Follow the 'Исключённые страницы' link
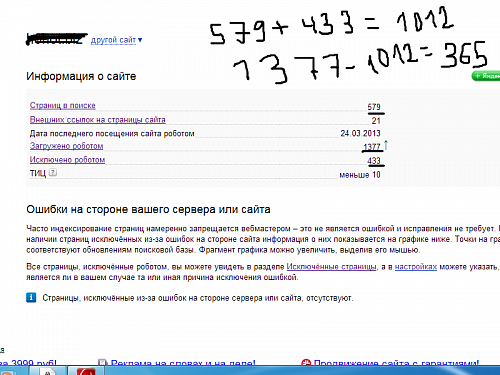Viewport: 500px width, 375px height. point(331,267)
